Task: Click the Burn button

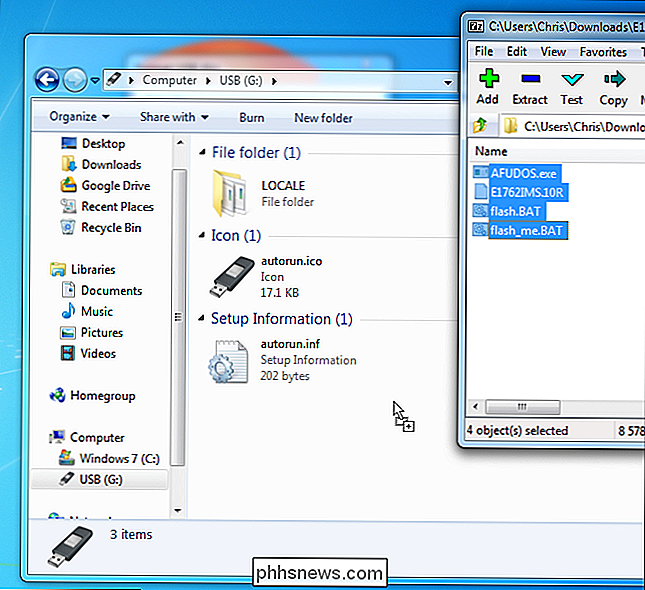Action: [252, 118]
